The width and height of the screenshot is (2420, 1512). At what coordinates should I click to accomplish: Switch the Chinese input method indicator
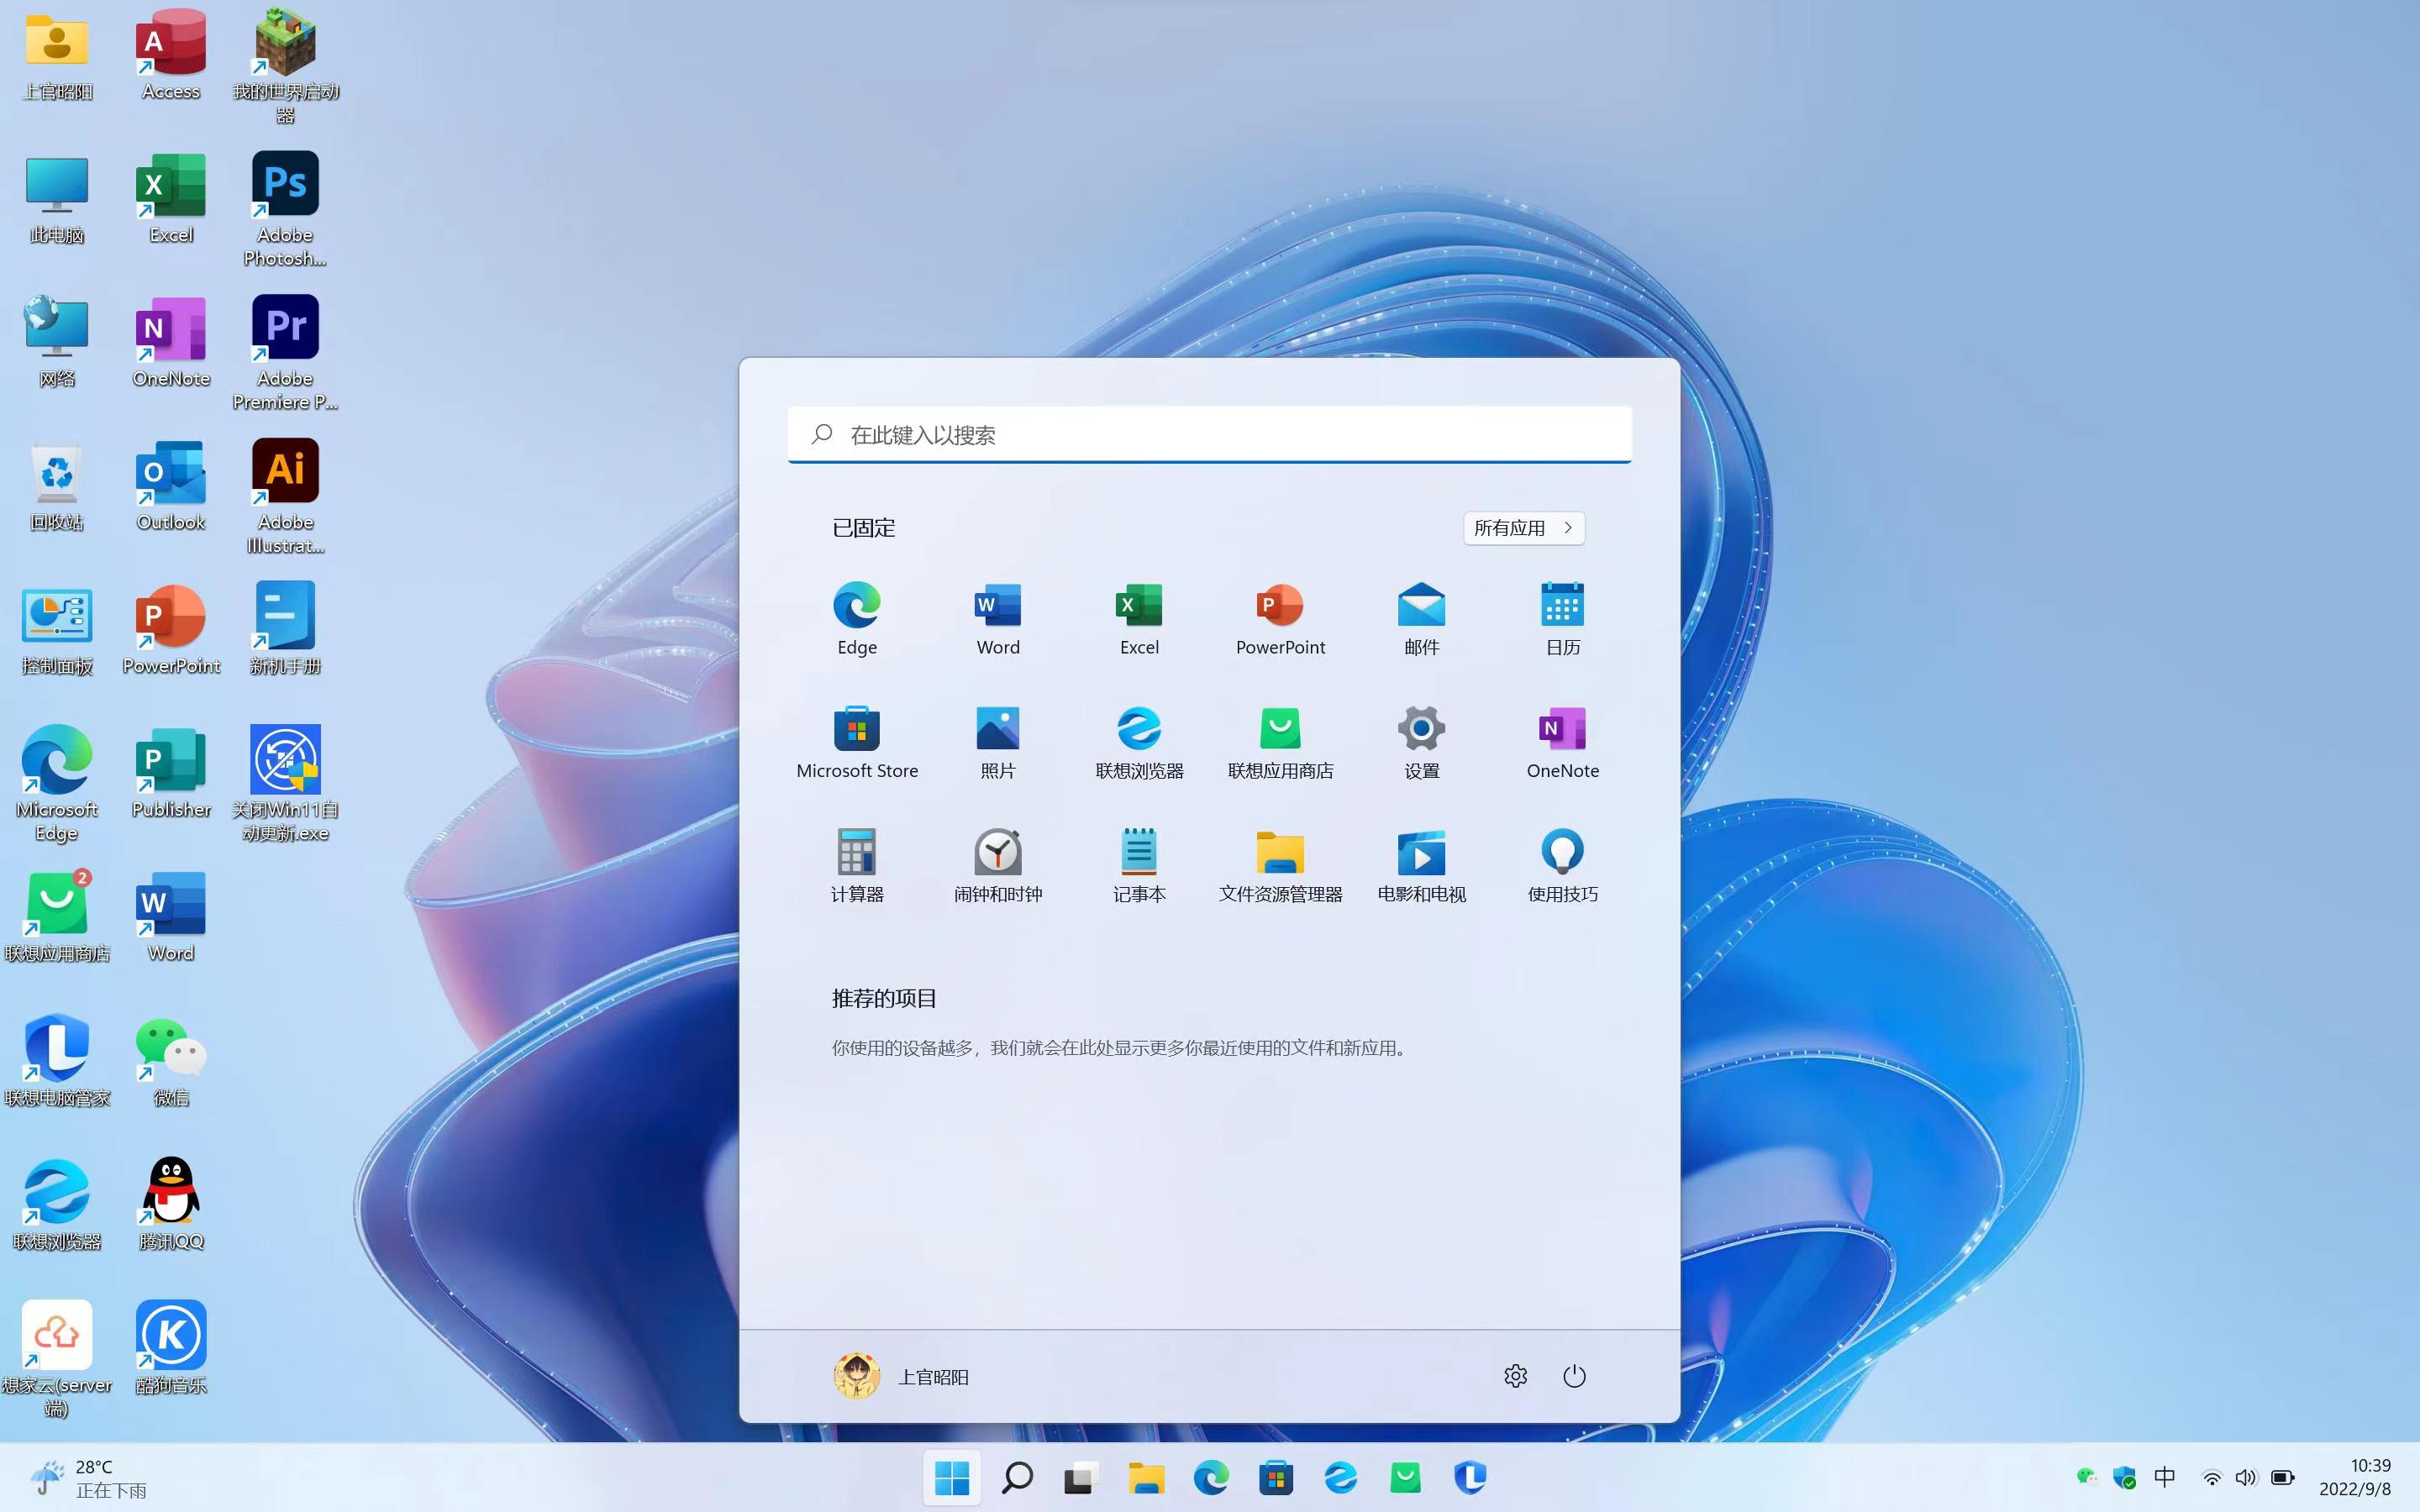[x=2164, y=1477]
